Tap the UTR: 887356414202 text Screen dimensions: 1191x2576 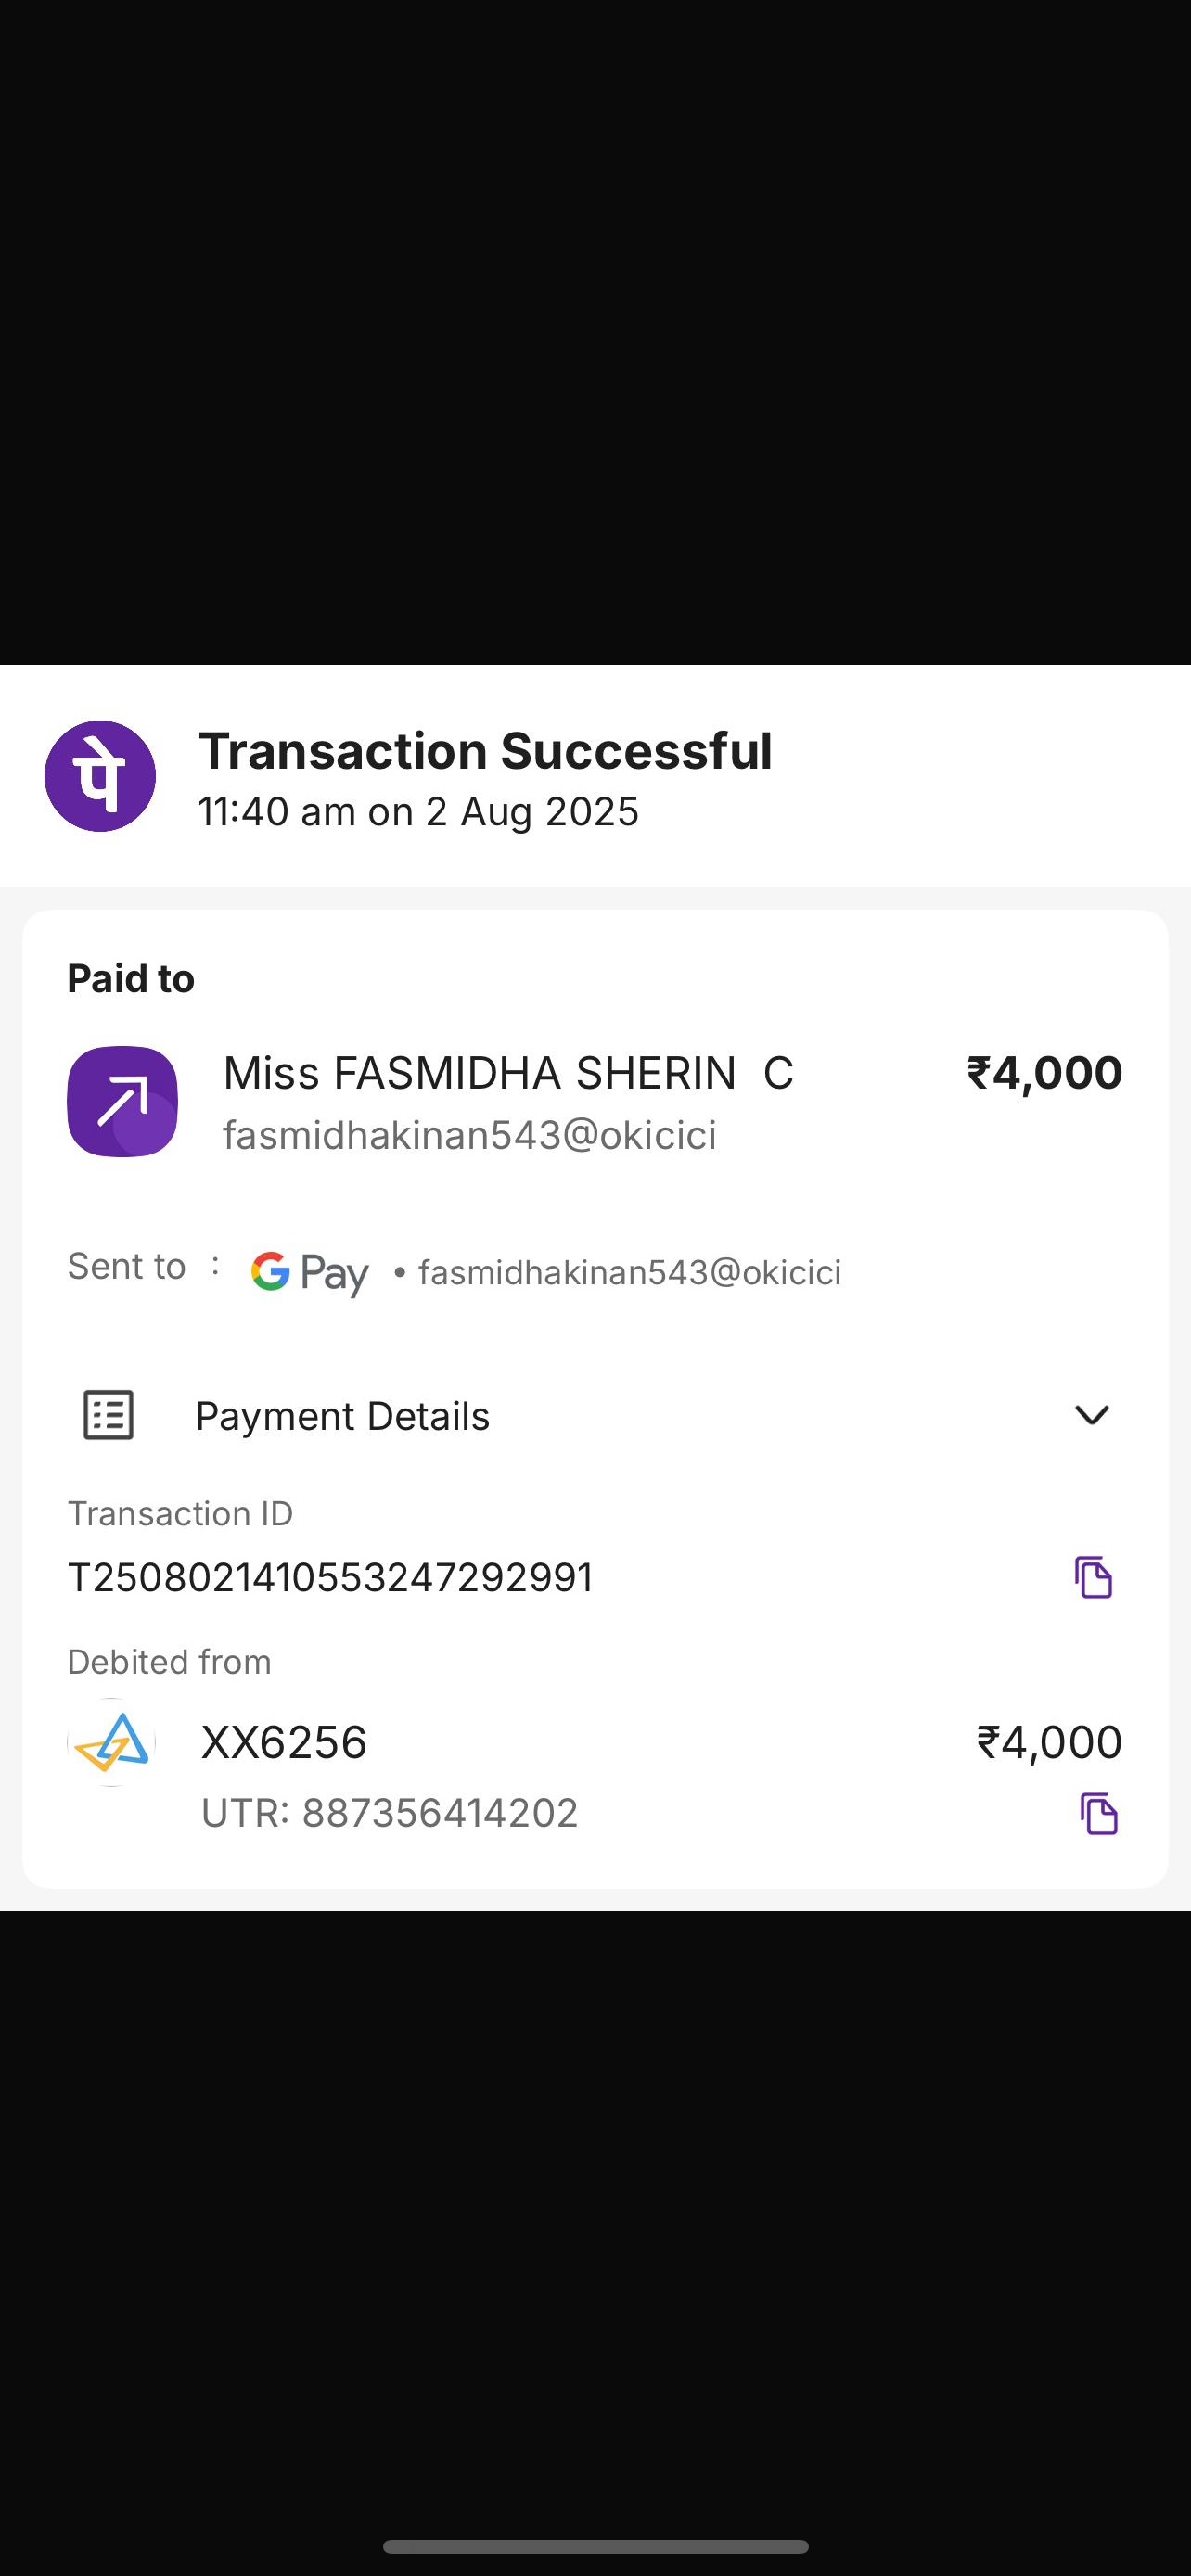pos(389,1813)
